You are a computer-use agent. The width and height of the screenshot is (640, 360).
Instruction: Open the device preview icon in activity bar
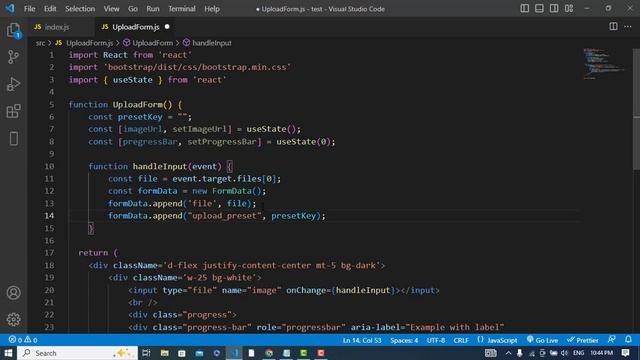pos(13,138)
